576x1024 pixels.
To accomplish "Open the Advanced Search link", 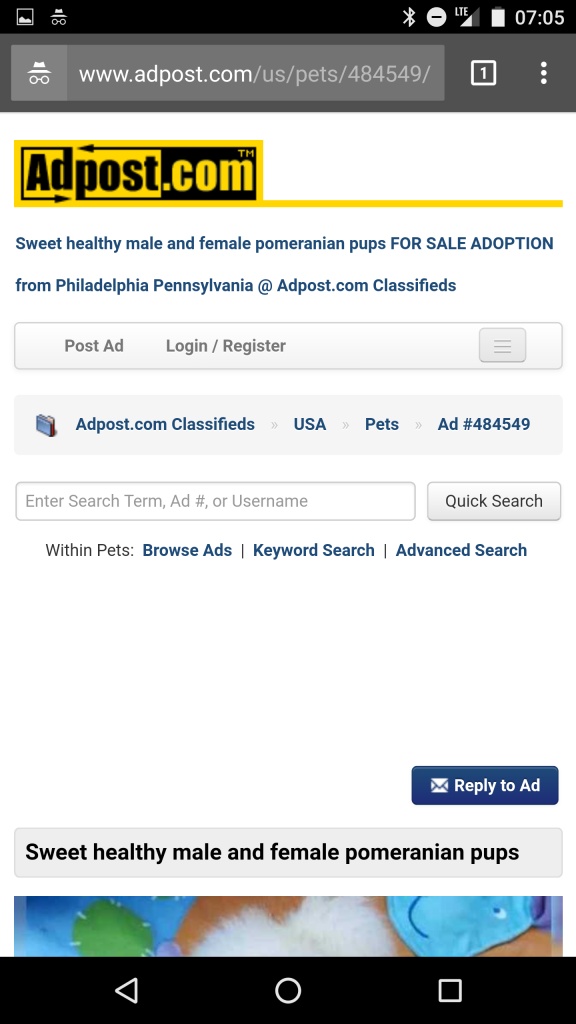I will click(461, 551).
